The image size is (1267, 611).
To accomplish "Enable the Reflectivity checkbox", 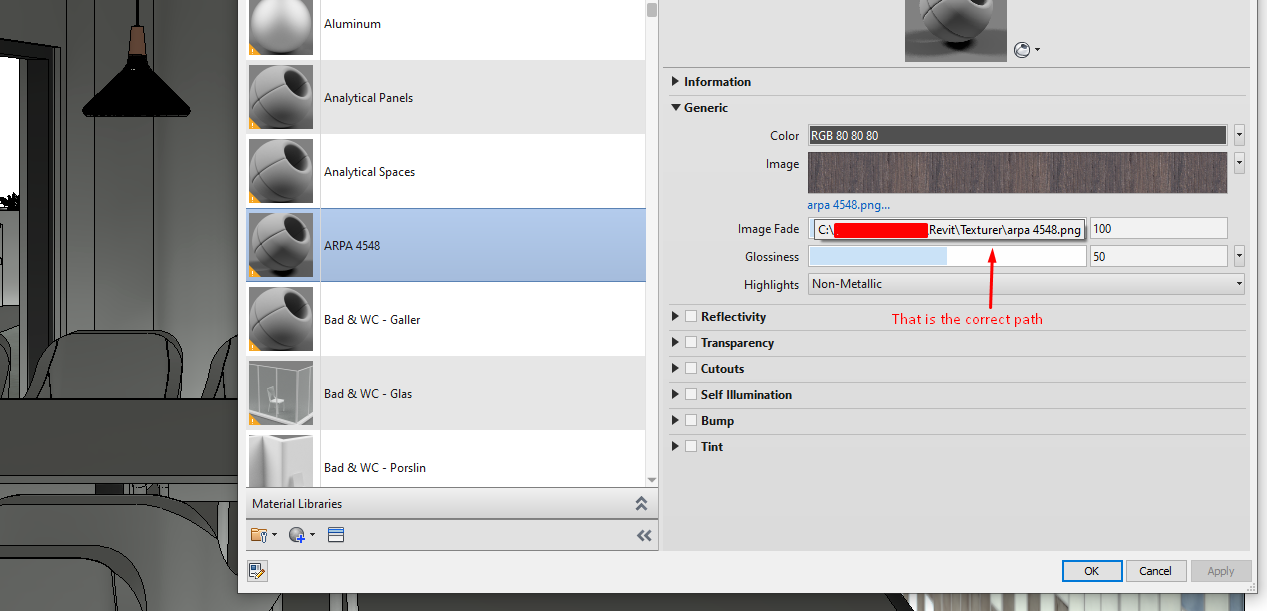I will [691, 317].
